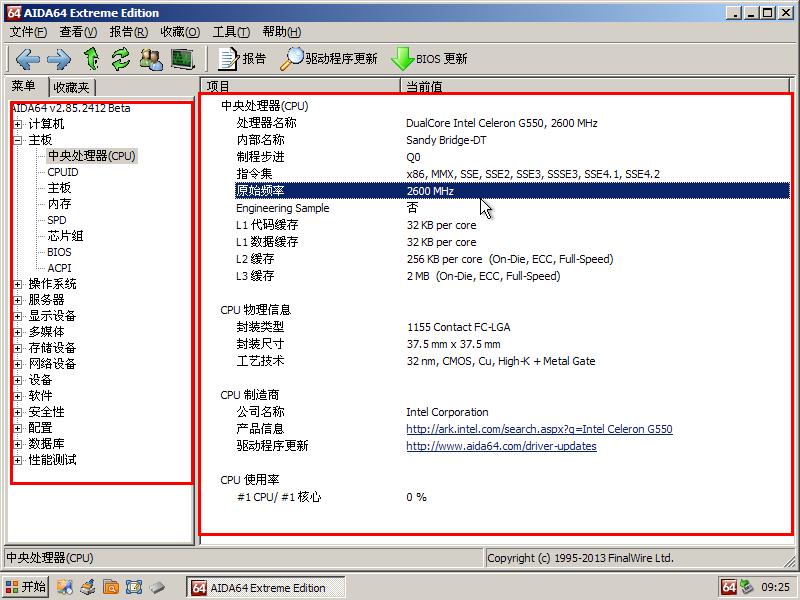Expand the 网络设备 tree node

click(x=18, y=364)
